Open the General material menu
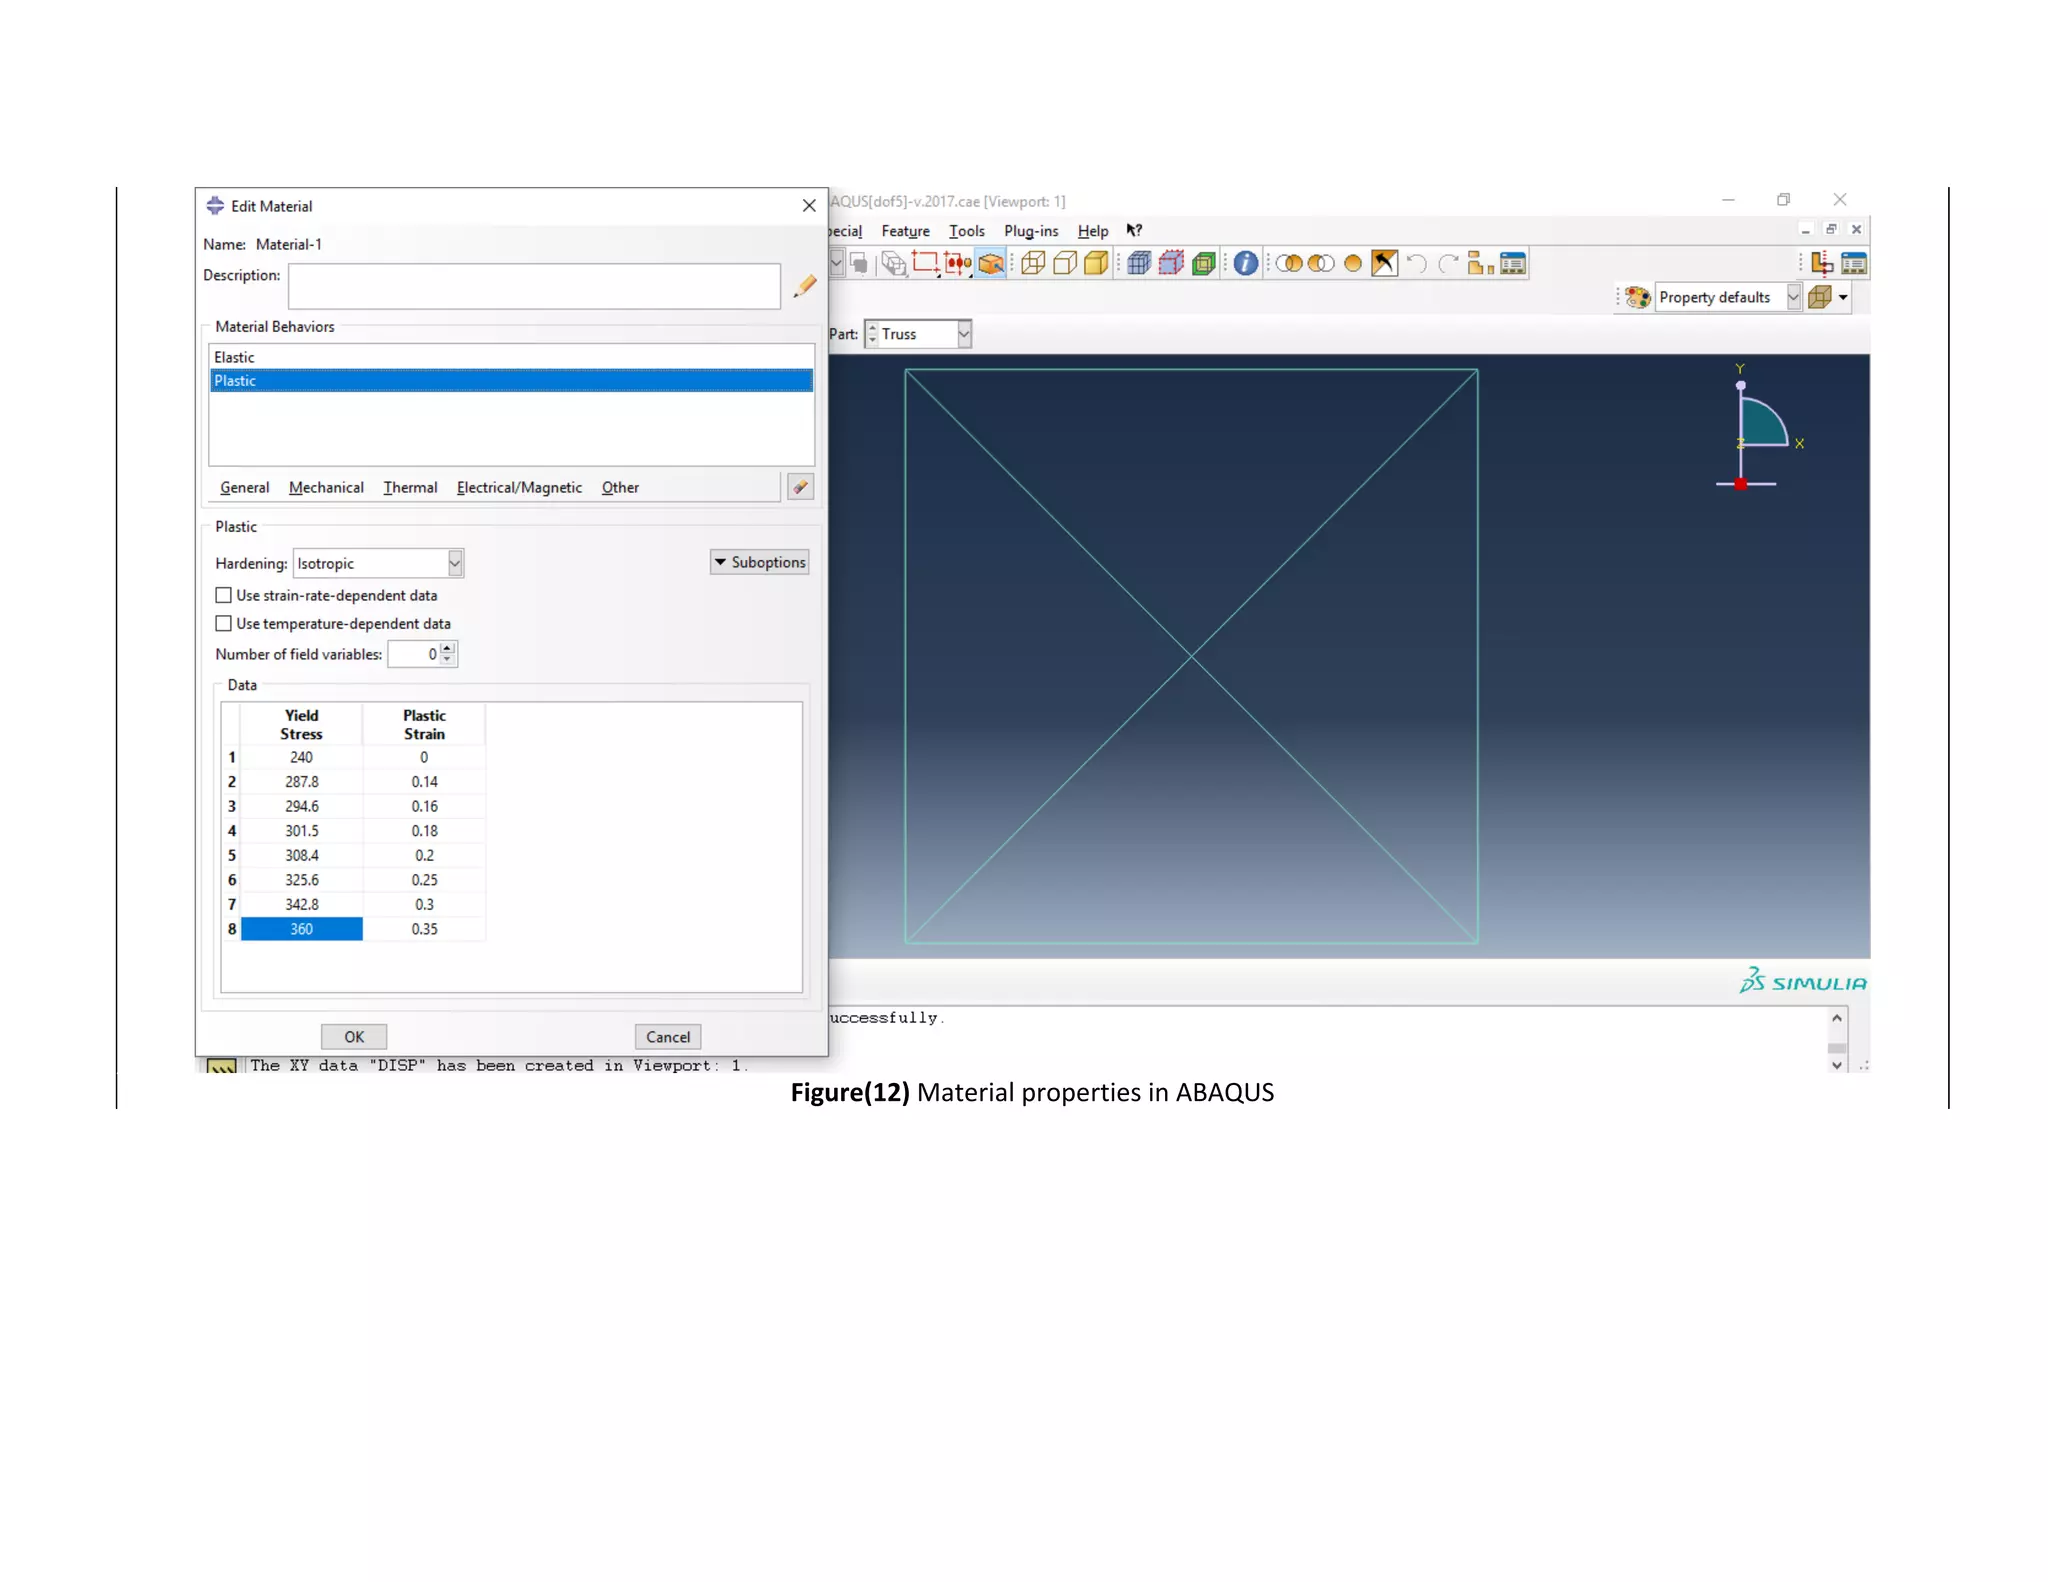The width and height of the screenshot is (2048, 1582). (x=244, y=487)
